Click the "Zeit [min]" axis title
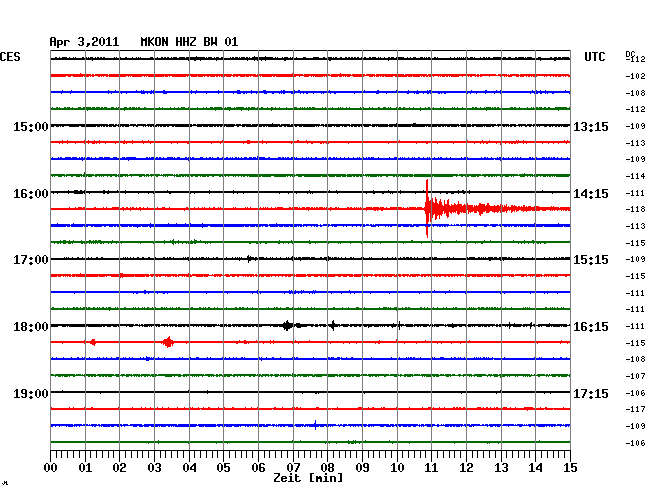650x494 pixels. tap(308, 478)
